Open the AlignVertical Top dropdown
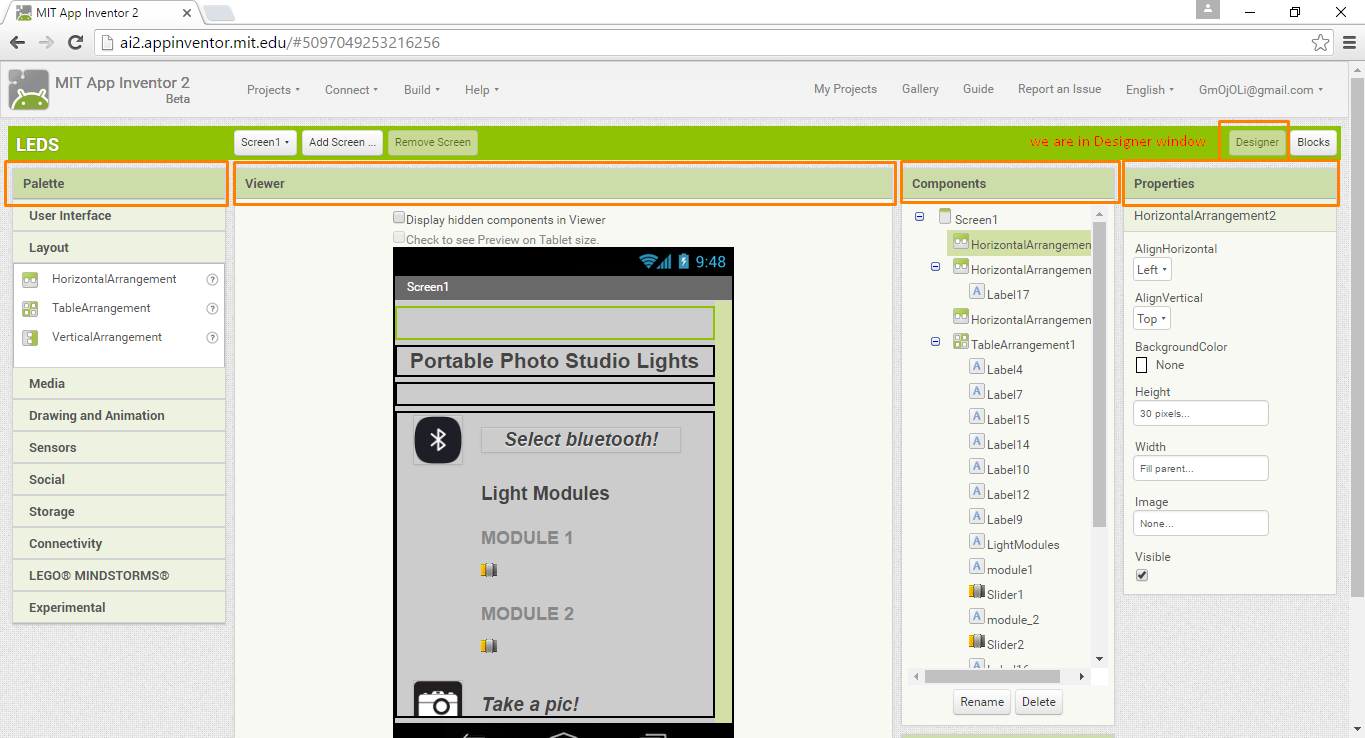This screenshot has height=738, width=1365. 1152,319
